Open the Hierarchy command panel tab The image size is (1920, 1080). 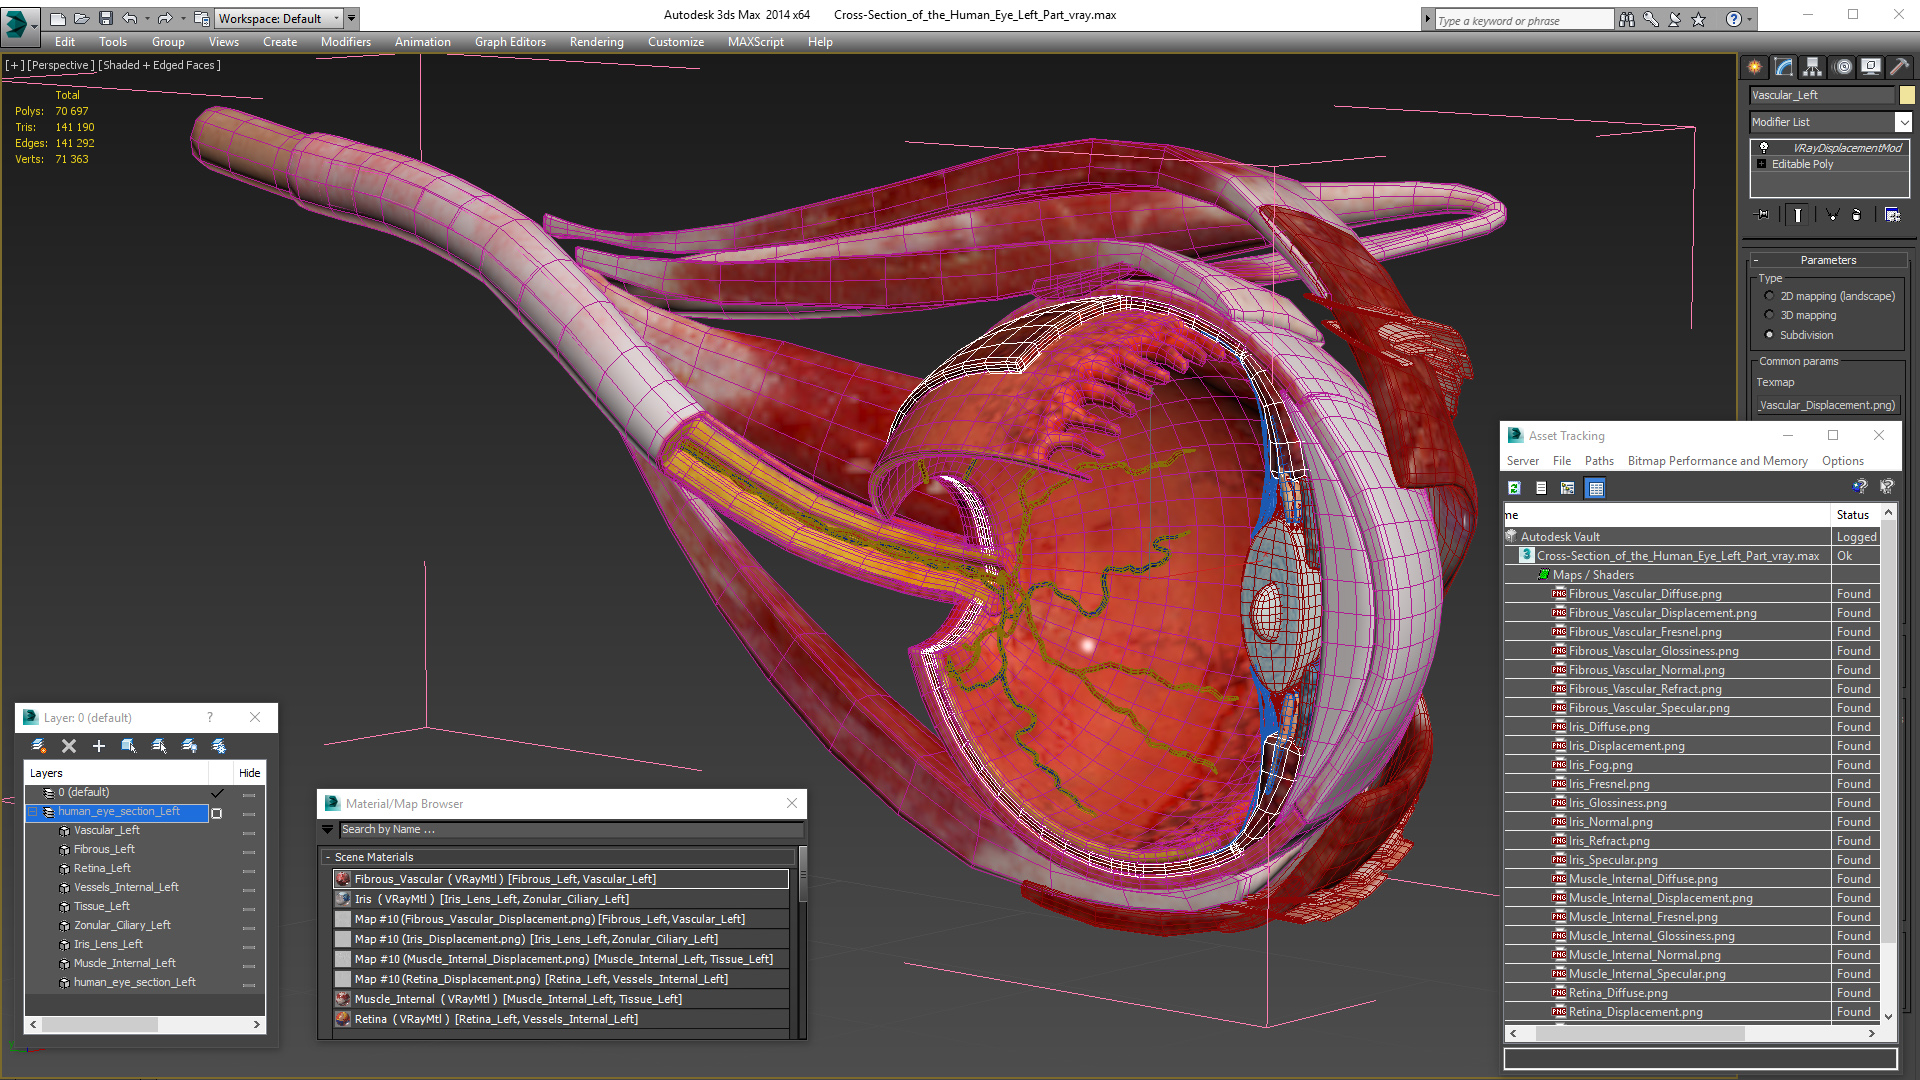[1812, 67]
